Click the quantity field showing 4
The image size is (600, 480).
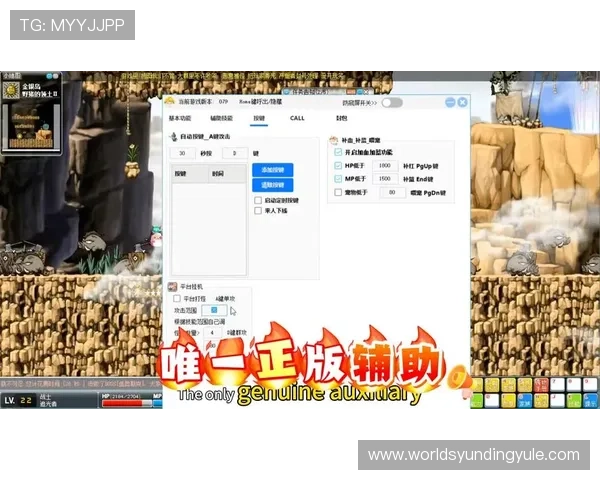click(212, 333)
